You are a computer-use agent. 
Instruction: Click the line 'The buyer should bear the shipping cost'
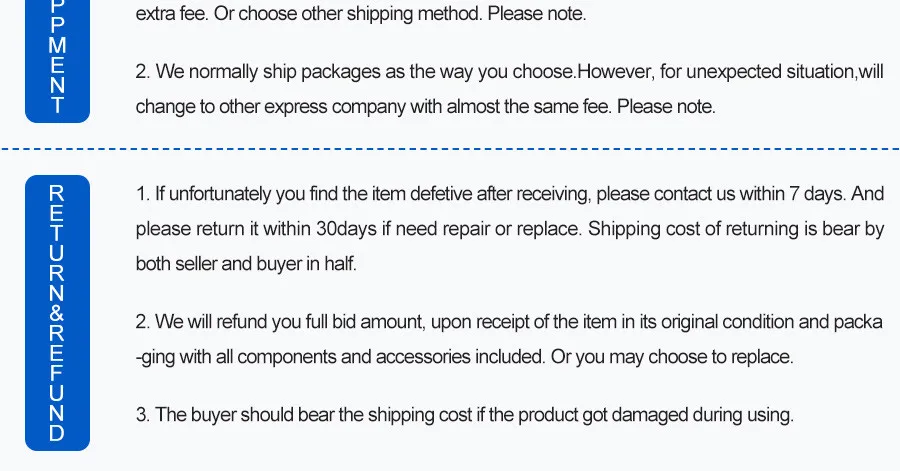[x=464, y=414]
